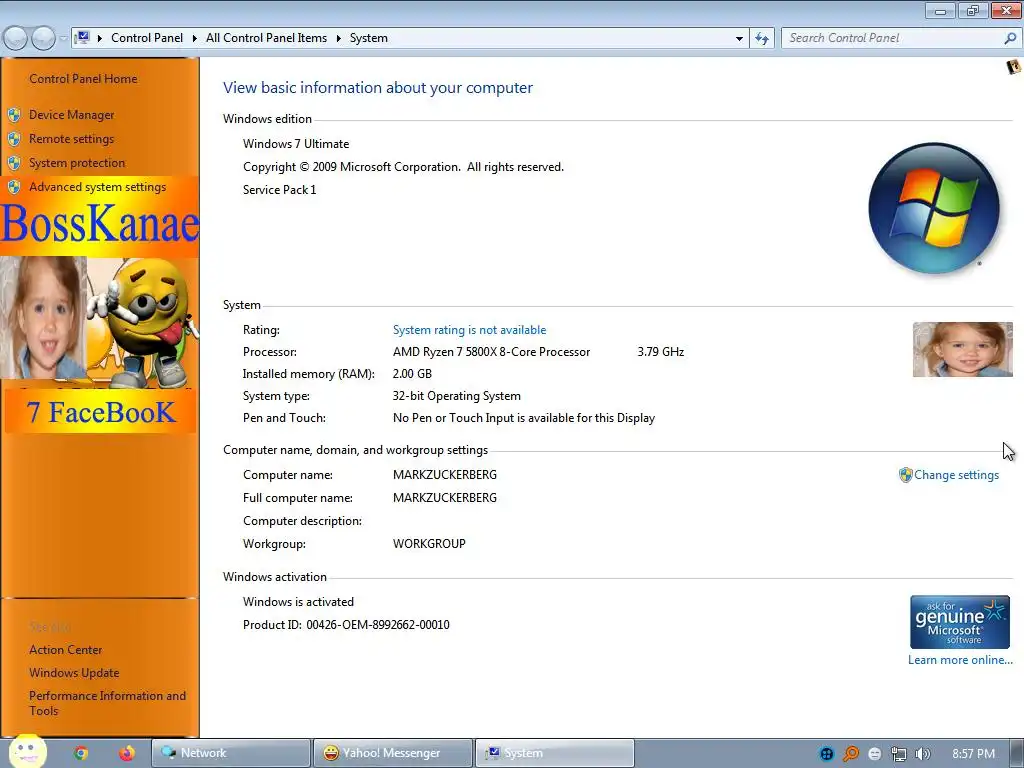Click Change settings for computer name
Image resolution: width=1024 pixels, height=768 pixels.
pyautogui.click(x=956, y=475)
